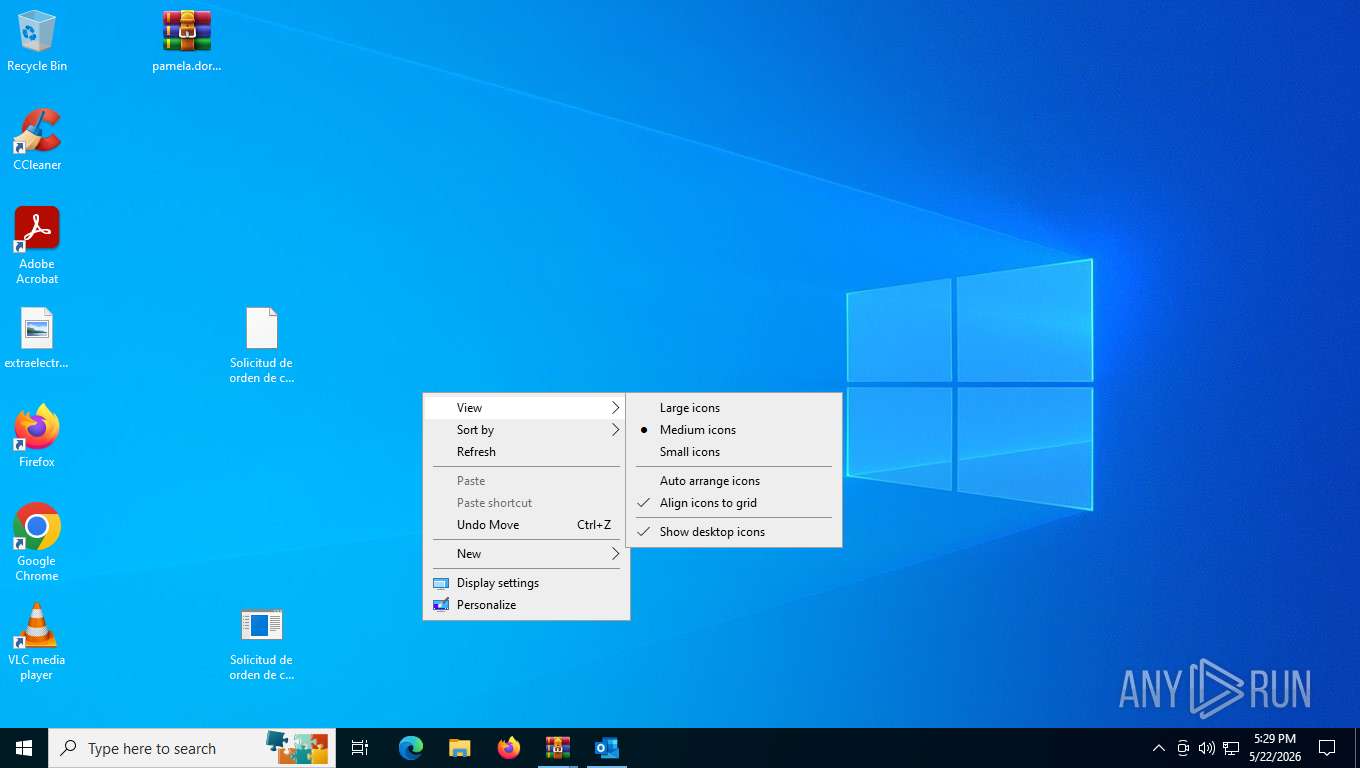1360x768 pixels.
Task: Uncheck Align icons to grid
Action: [734, 503]
